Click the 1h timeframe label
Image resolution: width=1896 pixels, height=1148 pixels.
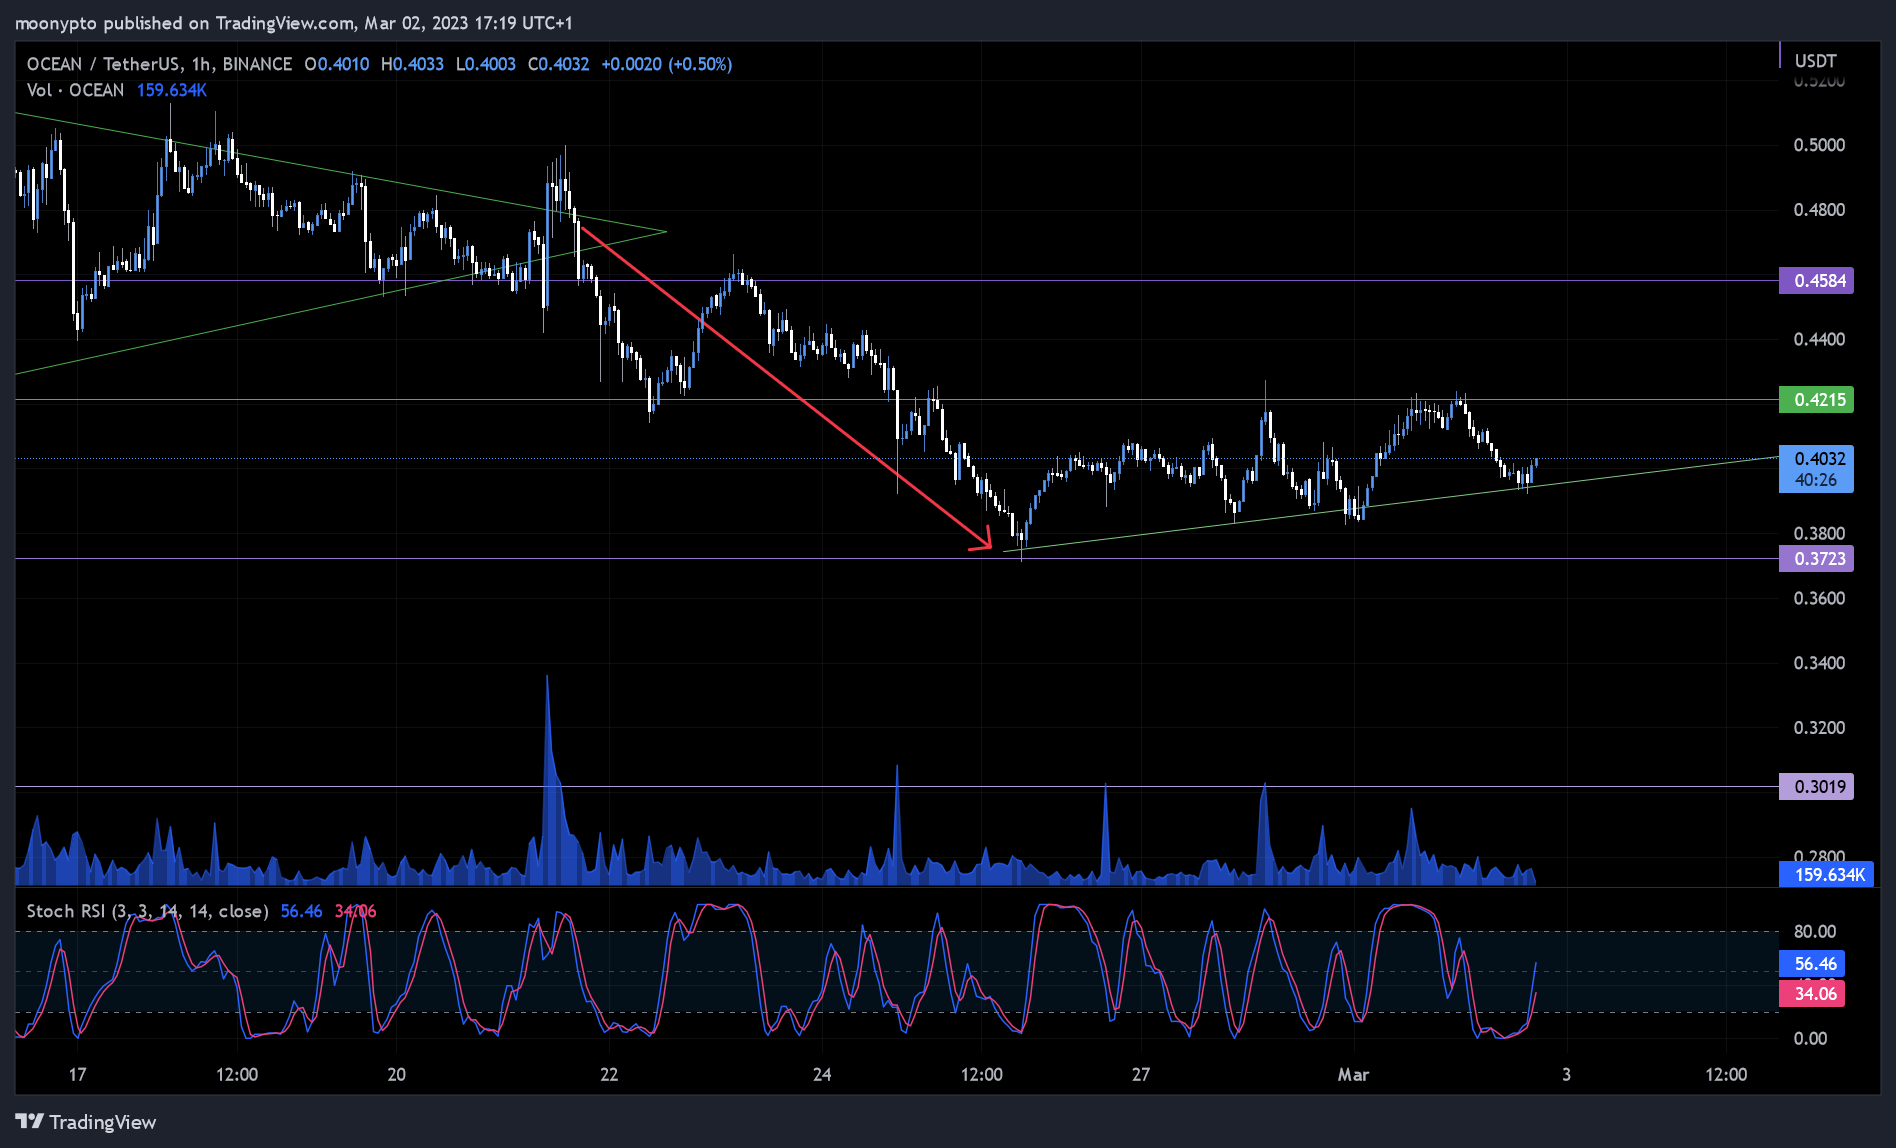(x=201, y=64)
